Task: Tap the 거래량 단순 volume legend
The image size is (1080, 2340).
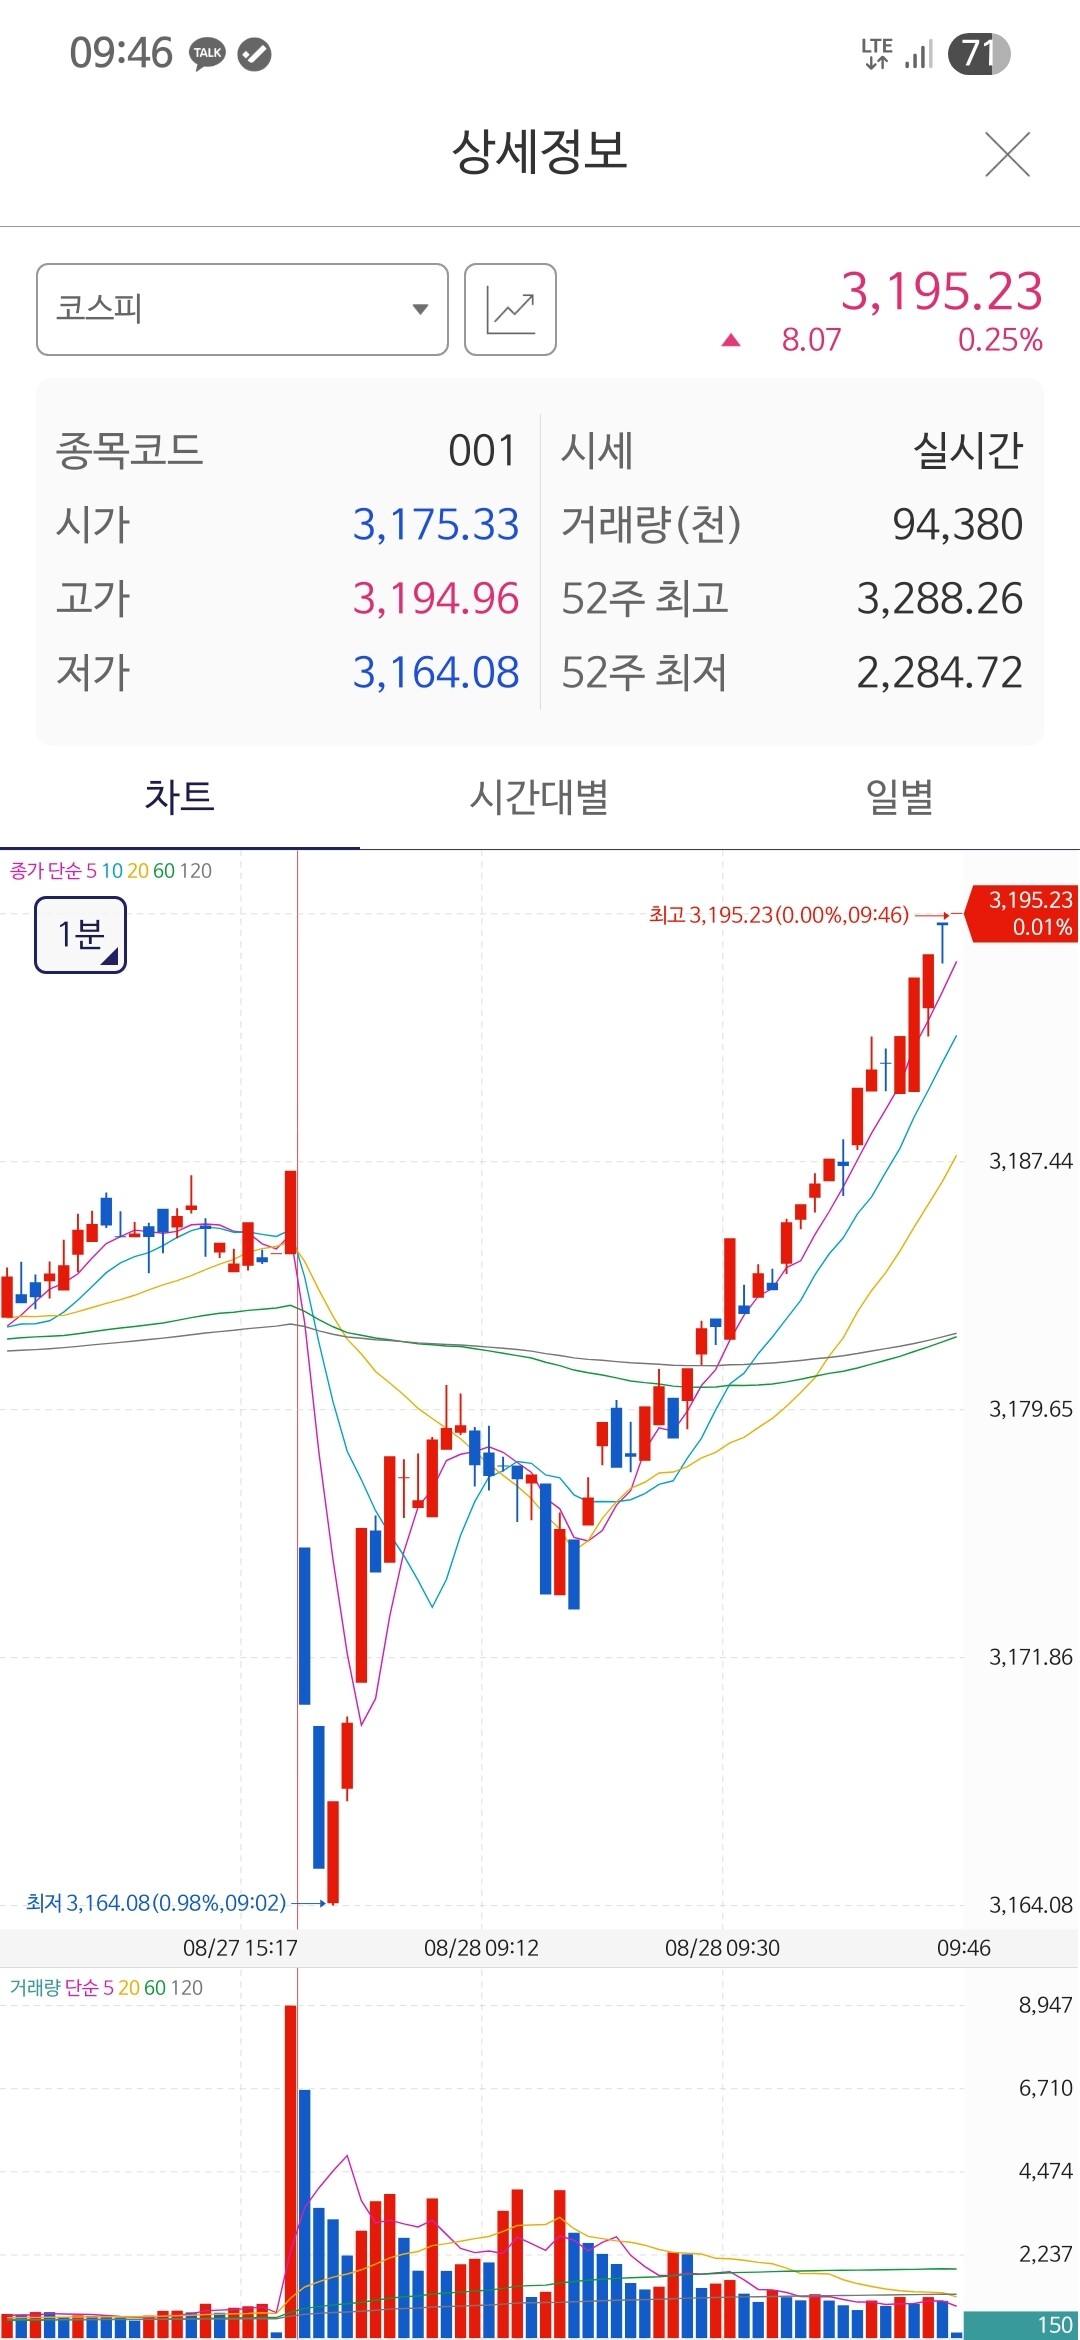Action: tap(106, 1988)
